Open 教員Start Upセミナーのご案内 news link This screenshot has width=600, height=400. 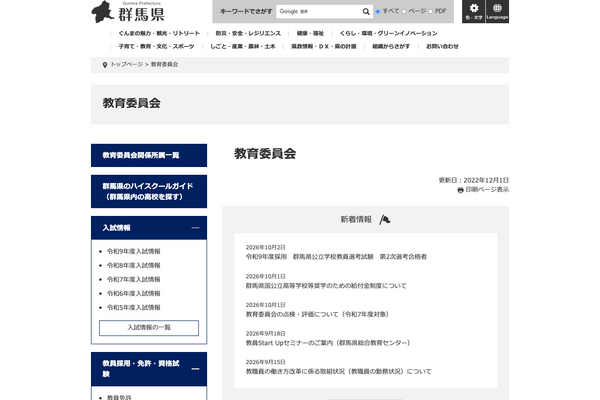[328, 343]
